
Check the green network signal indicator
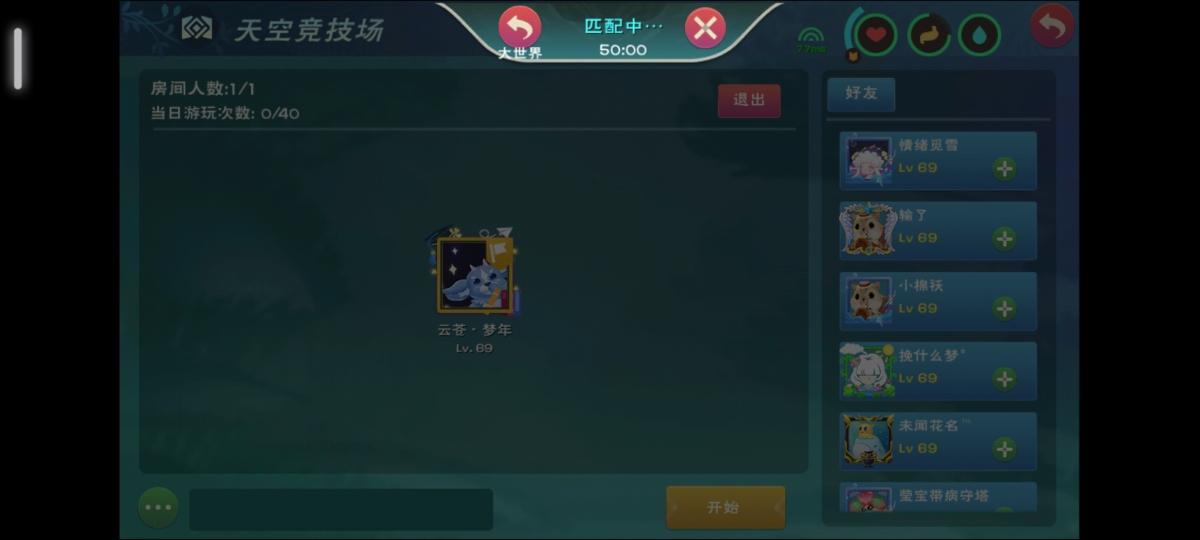pos(811,41)
